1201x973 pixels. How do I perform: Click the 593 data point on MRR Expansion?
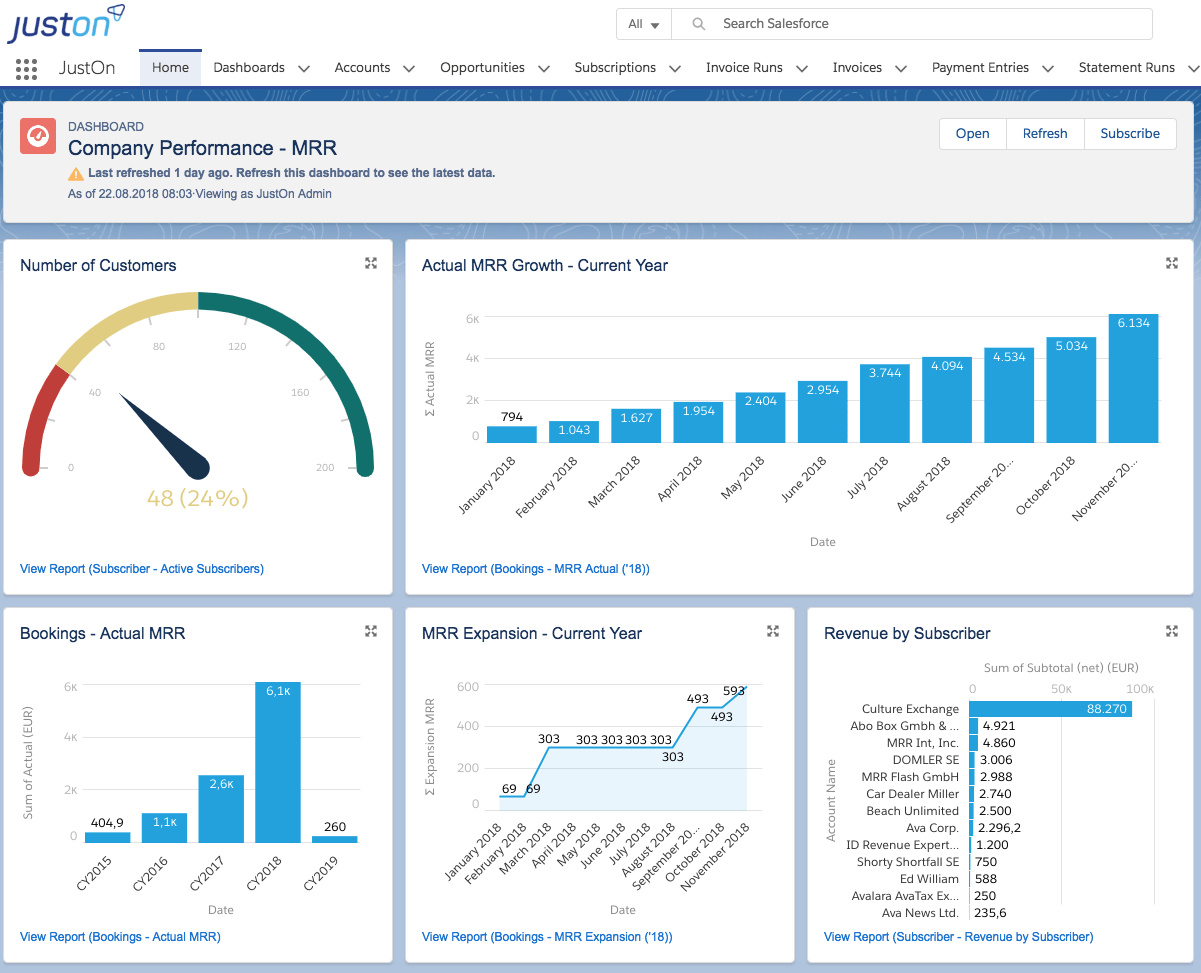point(744,688)
